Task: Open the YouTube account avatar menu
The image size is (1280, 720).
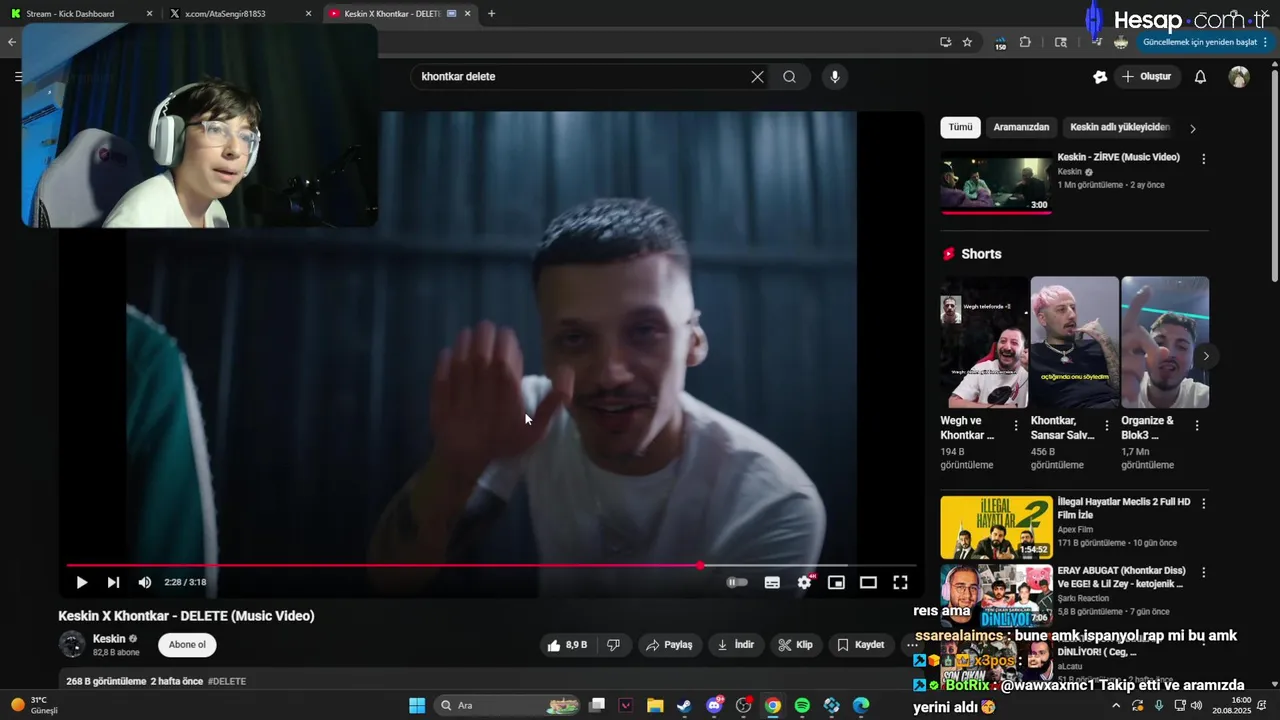Action: [1239, 77]
